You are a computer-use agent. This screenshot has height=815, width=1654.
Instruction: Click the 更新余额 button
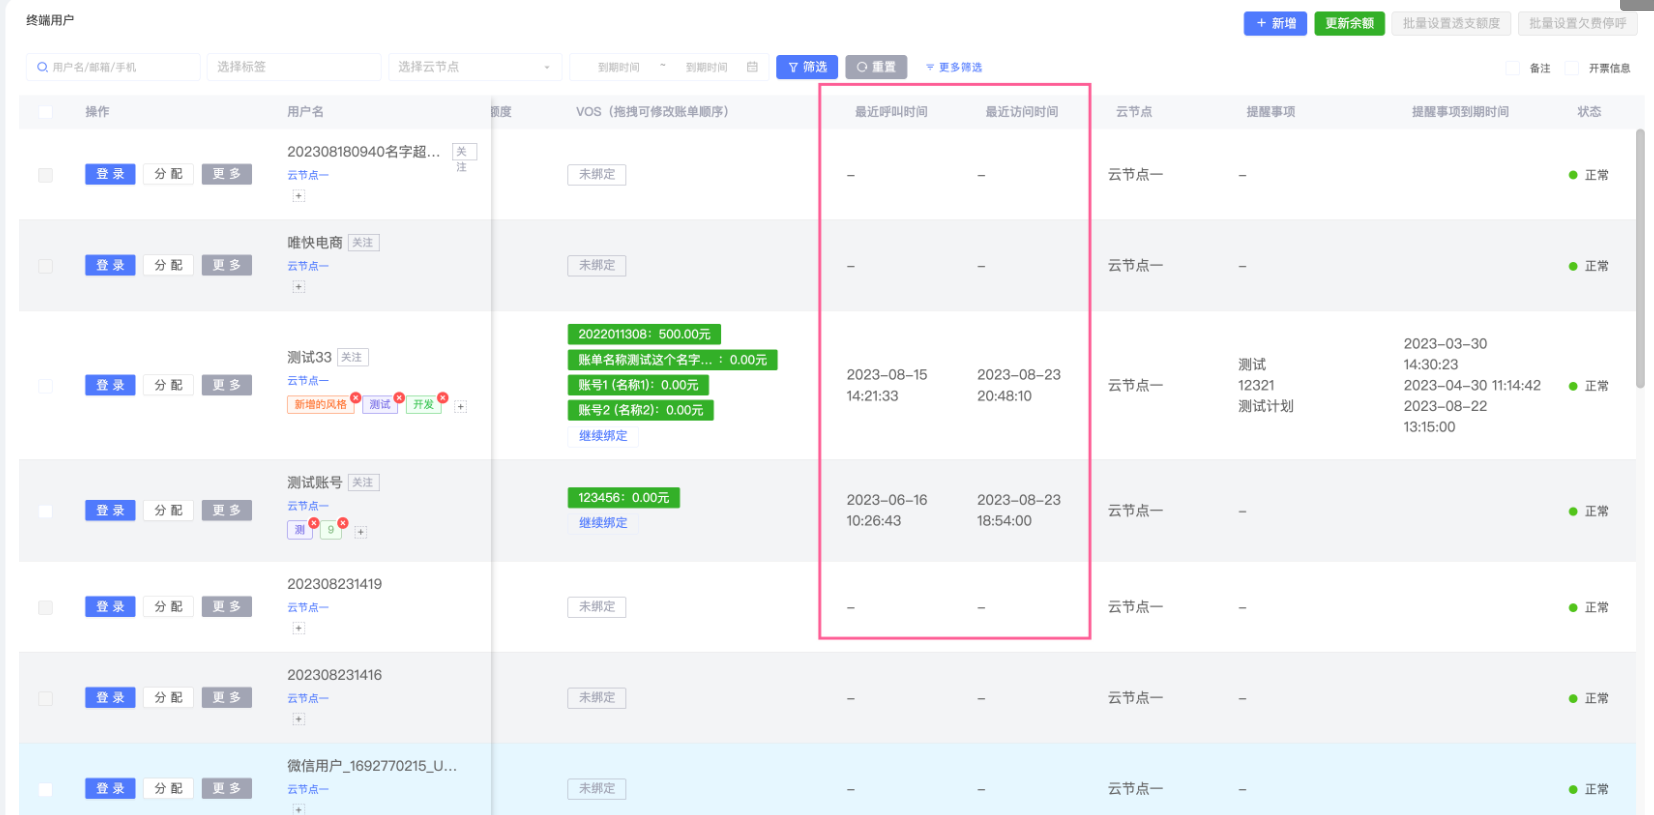[1348, 23]
